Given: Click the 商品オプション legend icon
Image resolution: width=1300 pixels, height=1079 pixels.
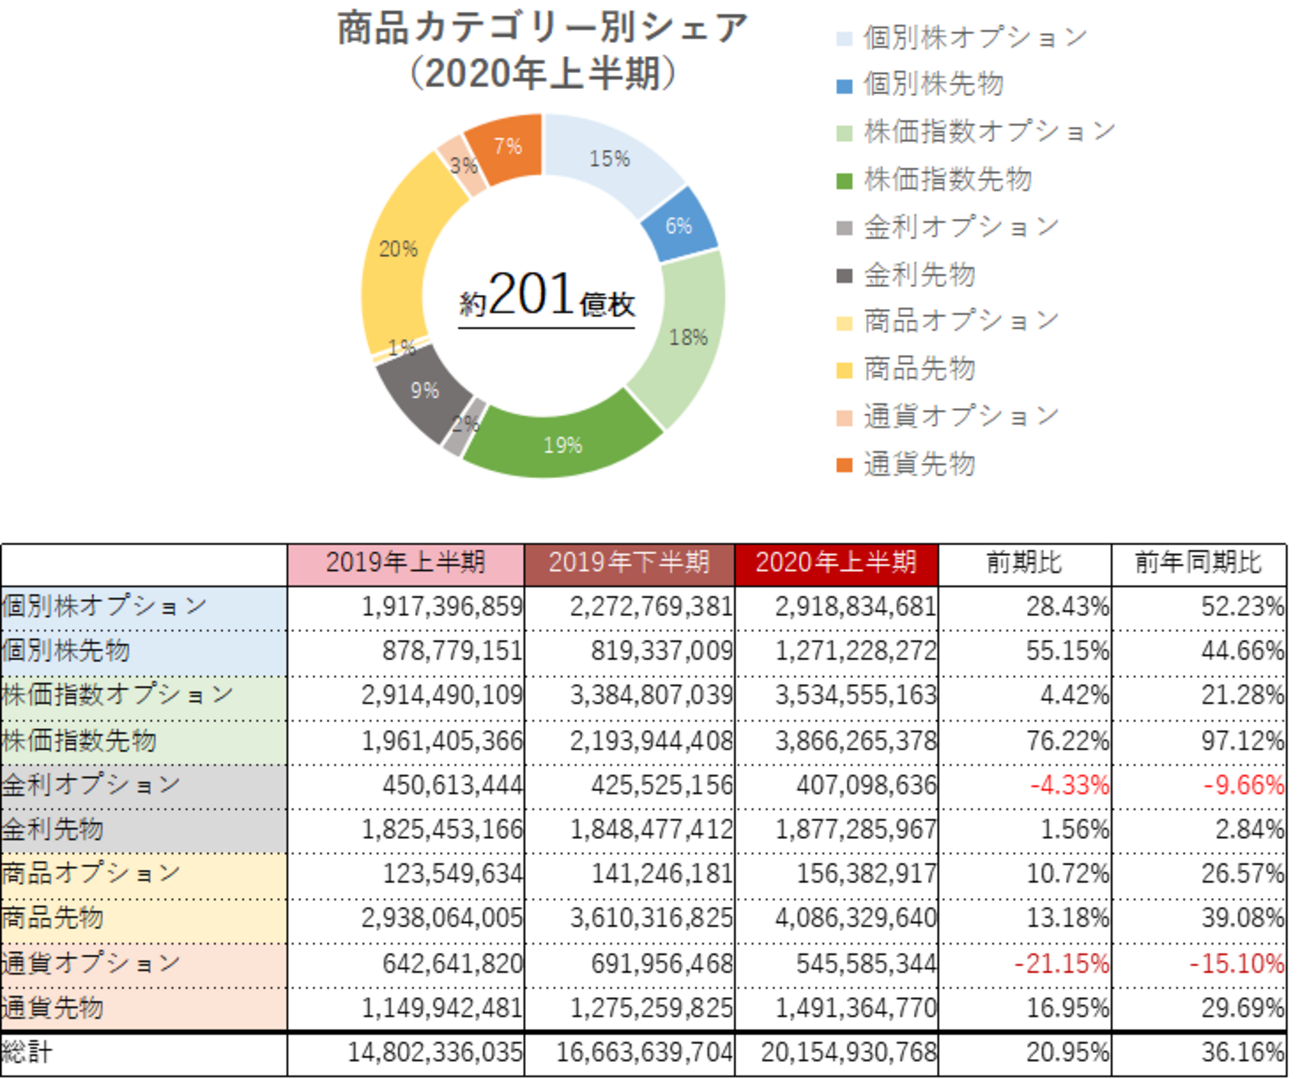Looking at the screenshot, I should pos(843,321).
